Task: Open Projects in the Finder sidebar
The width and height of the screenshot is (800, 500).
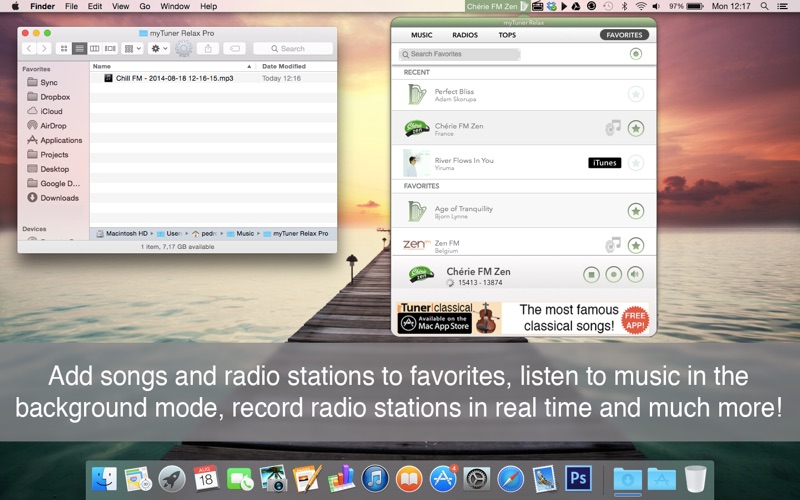Action: click(x=48, y=154)
